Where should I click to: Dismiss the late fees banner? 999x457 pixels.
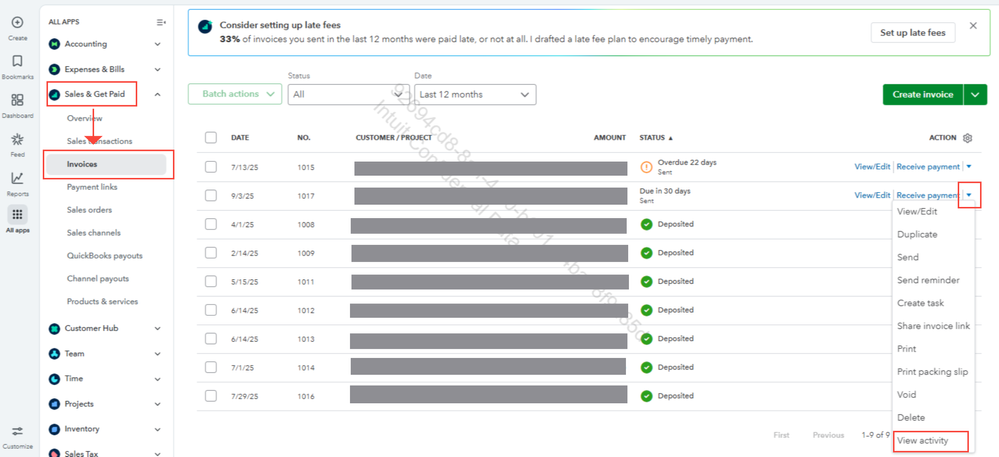(x=973, y=26)
